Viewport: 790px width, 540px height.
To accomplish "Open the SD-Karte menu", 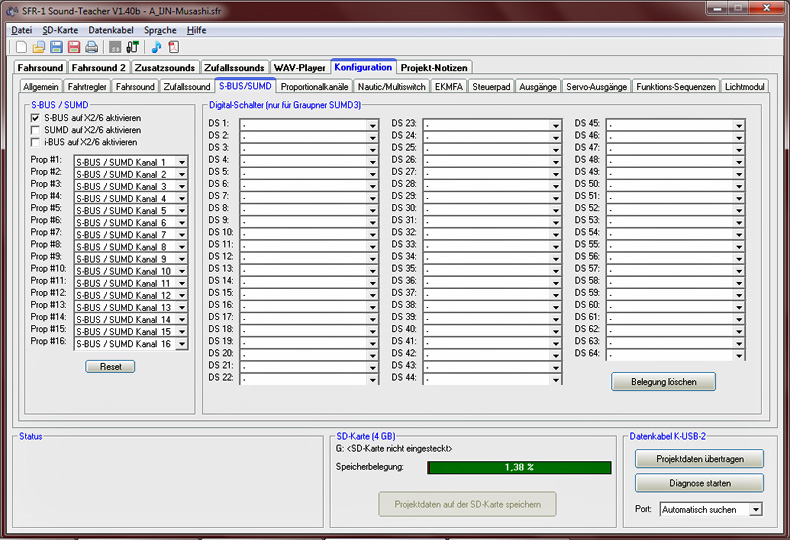I will (60, 30).
